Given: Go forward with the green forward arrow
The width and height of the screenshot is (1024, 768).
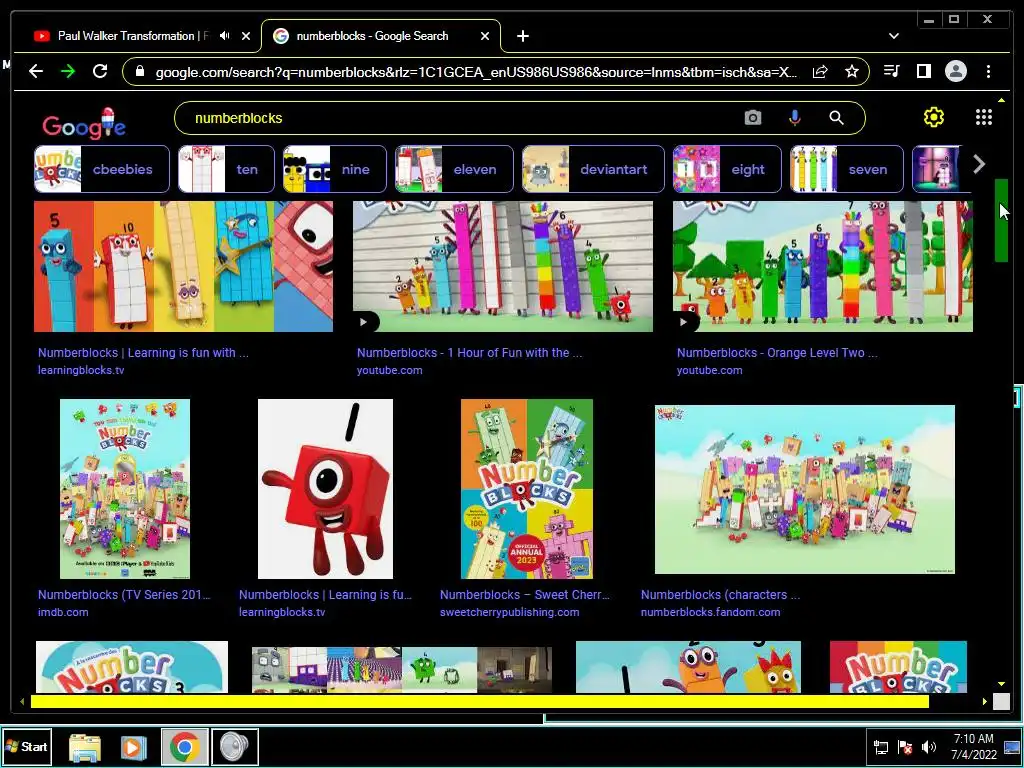Looking at the screenshot, I should (x=68, y=71).
